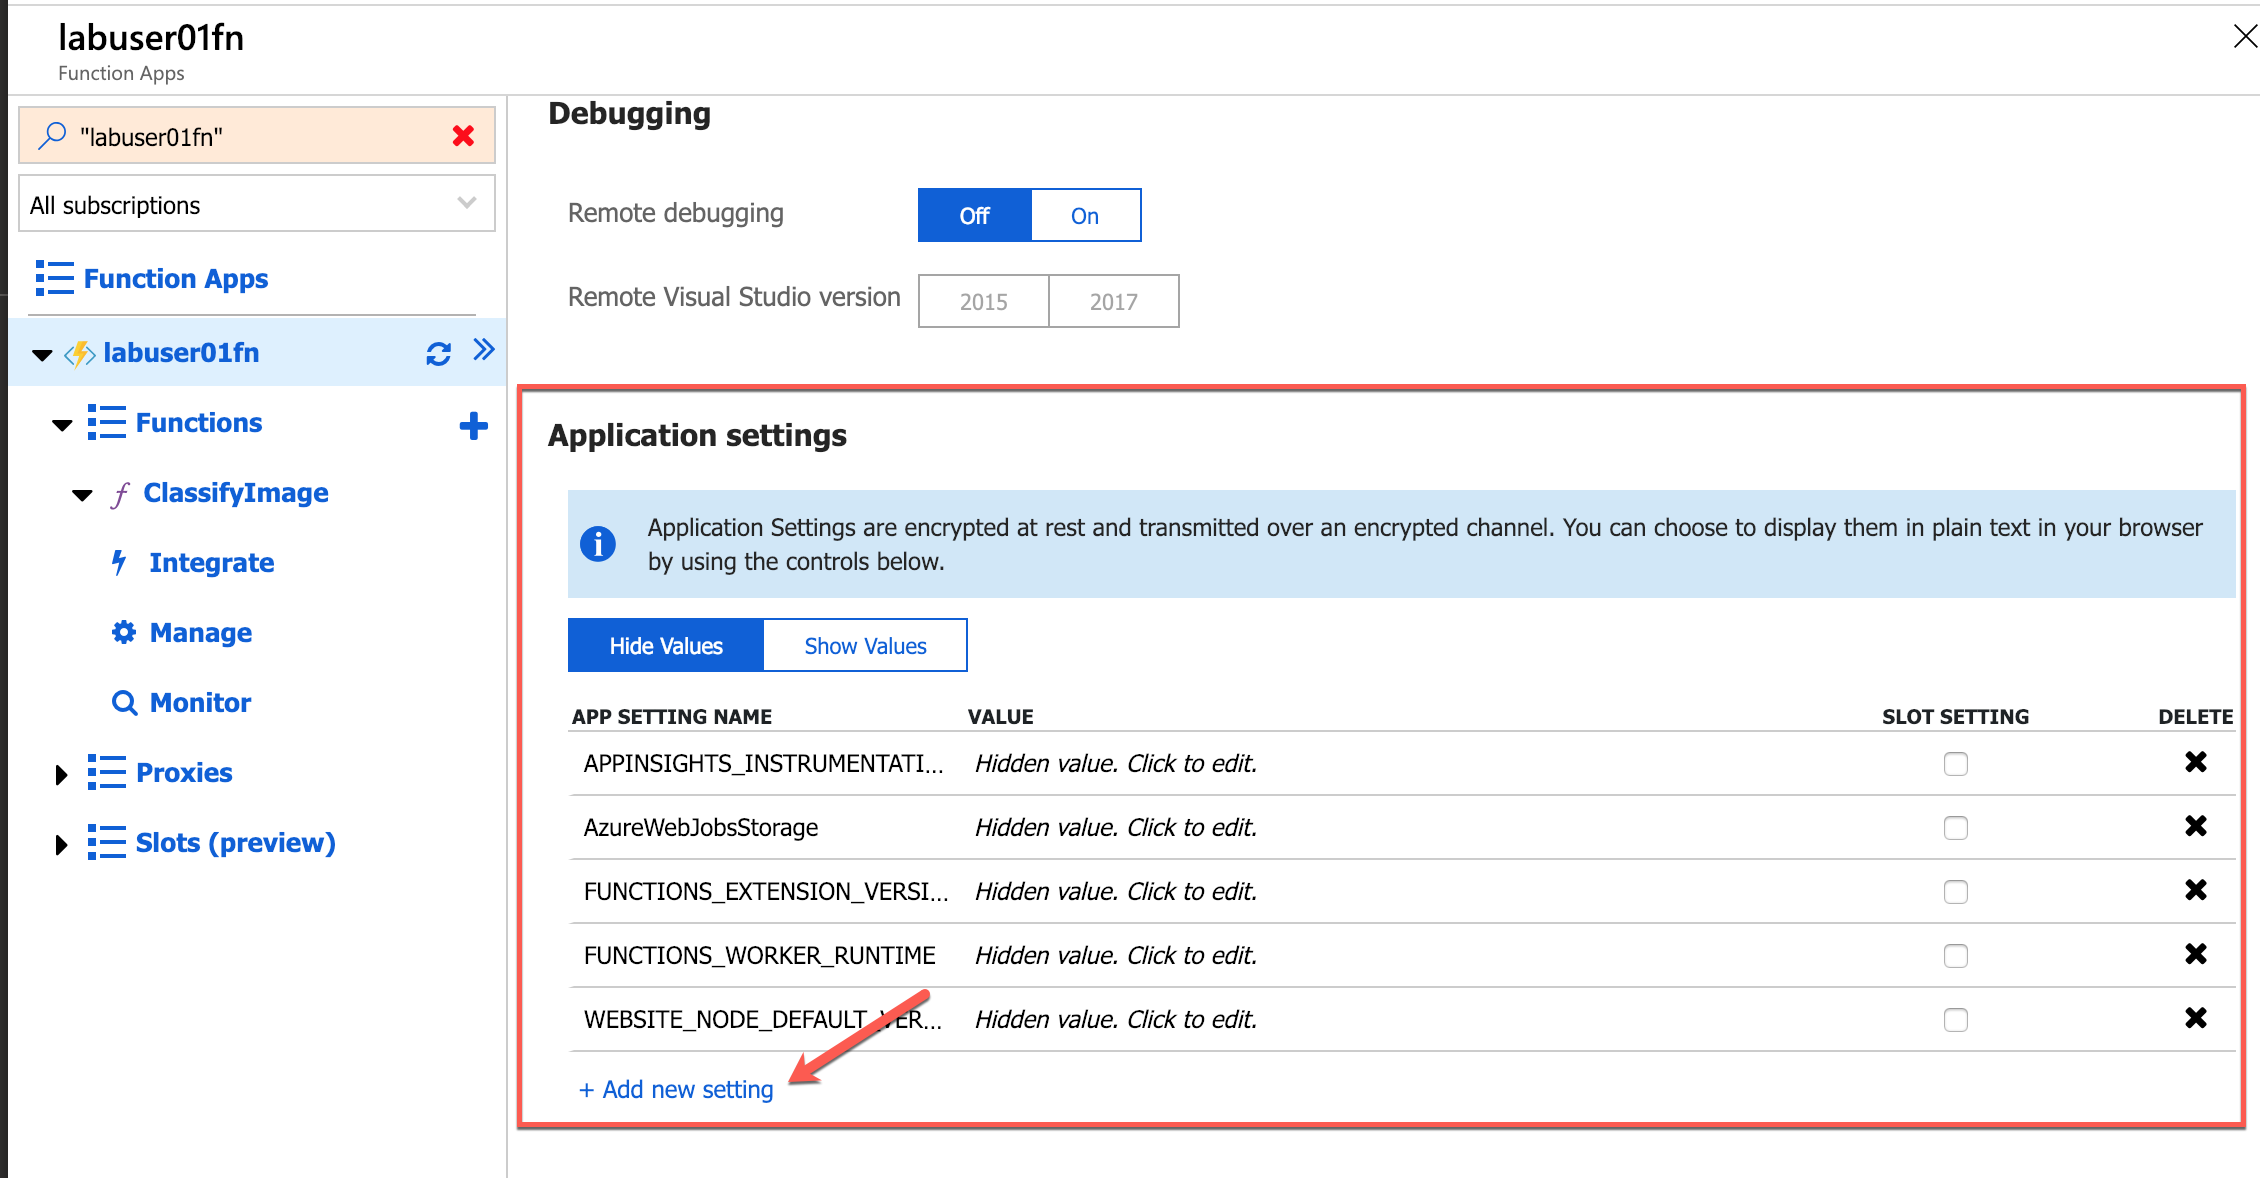The height and width of the screenshot is (1178, 2260).
Task: Click the "labuser01fn" search field
Action: [x=257, y=135]
